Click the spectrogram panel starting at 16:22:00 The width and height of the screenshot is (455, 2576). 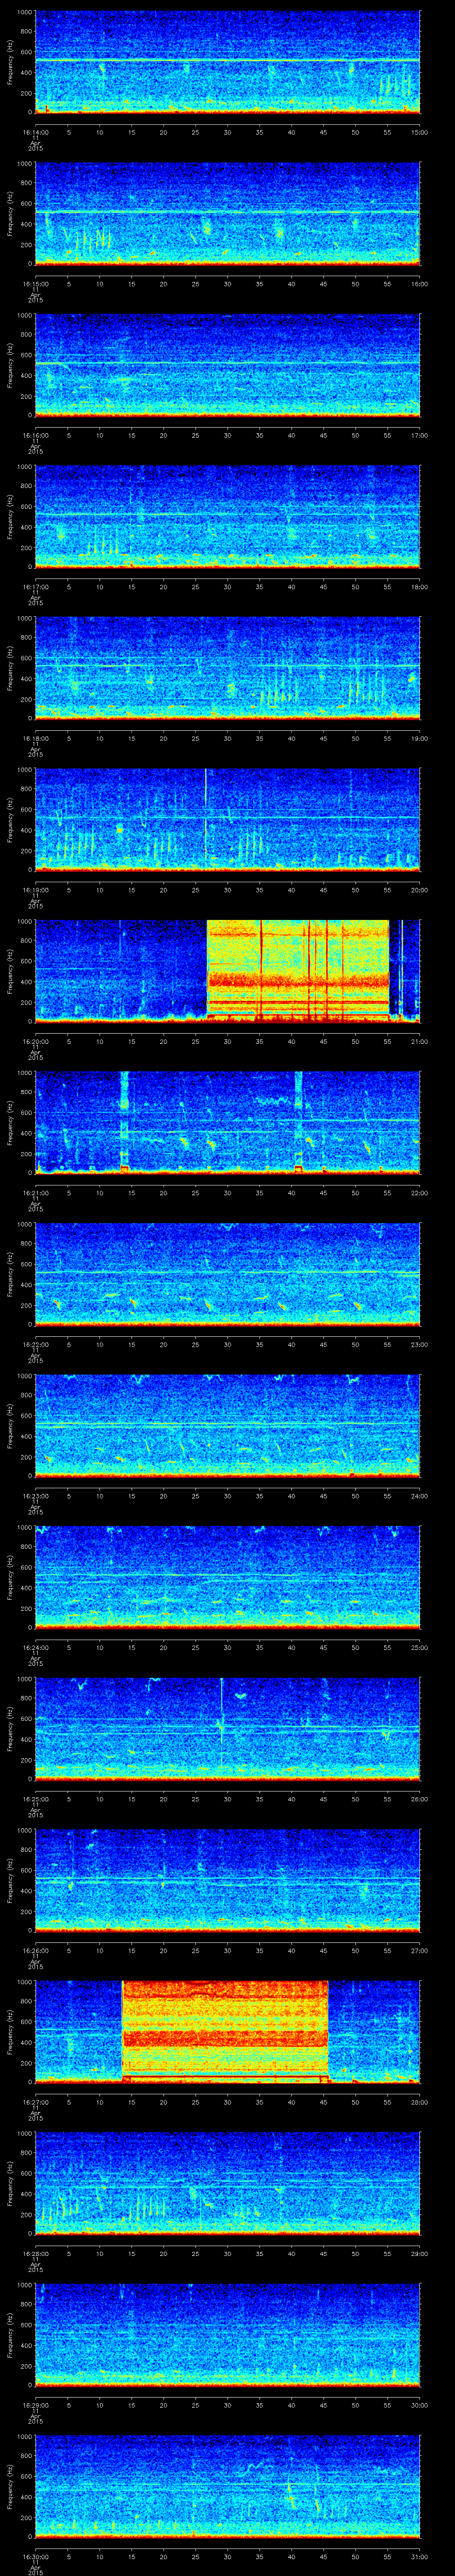point(228,1274)
